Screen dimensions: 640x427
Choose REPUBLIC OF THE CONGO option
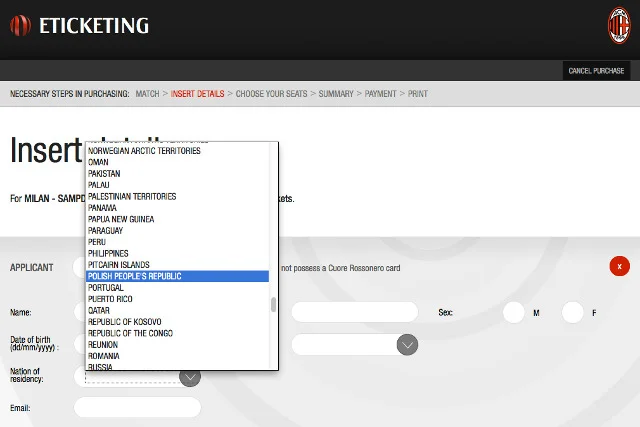pos(178,334)
